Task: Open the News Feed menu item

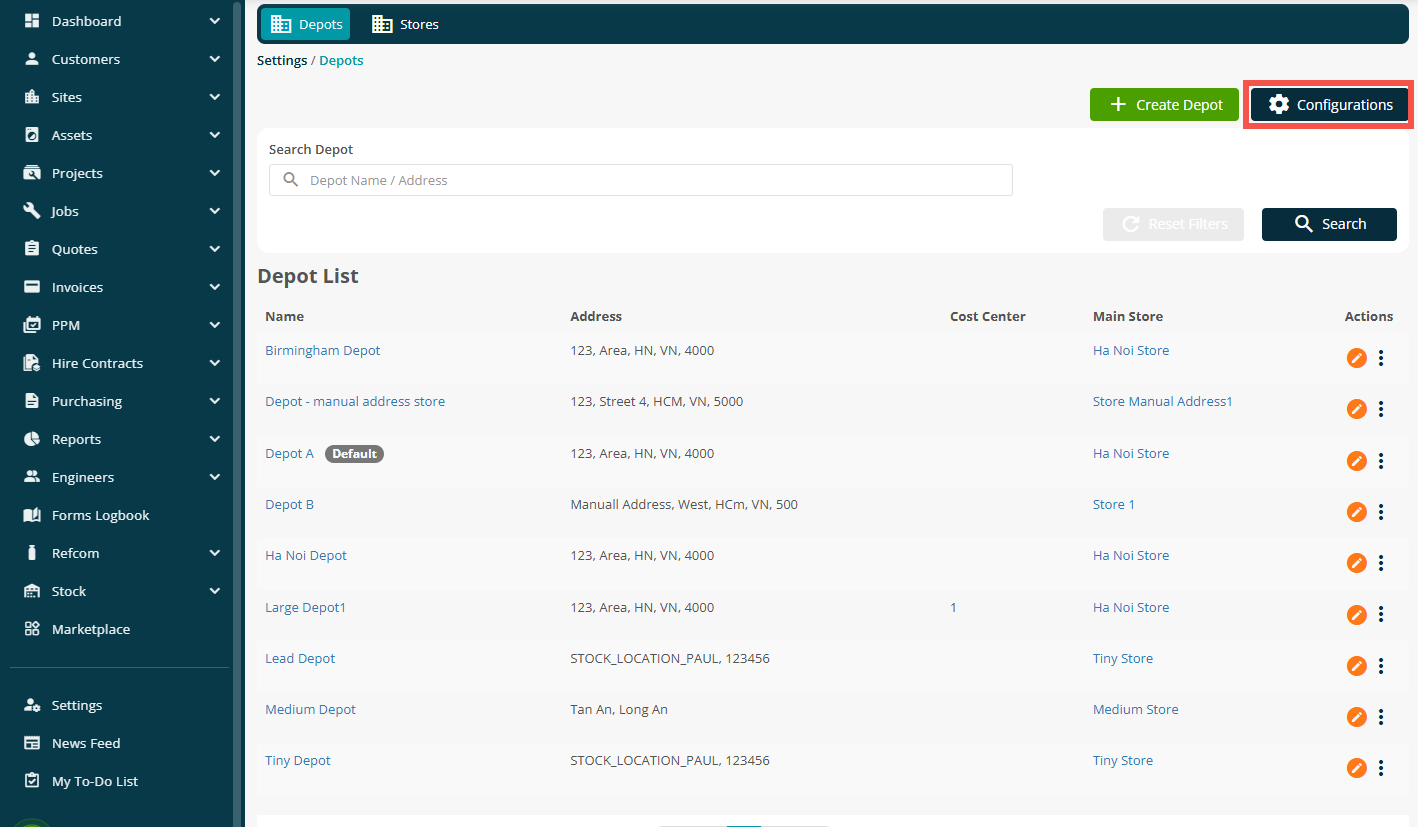Action: (x=86, y=743)
